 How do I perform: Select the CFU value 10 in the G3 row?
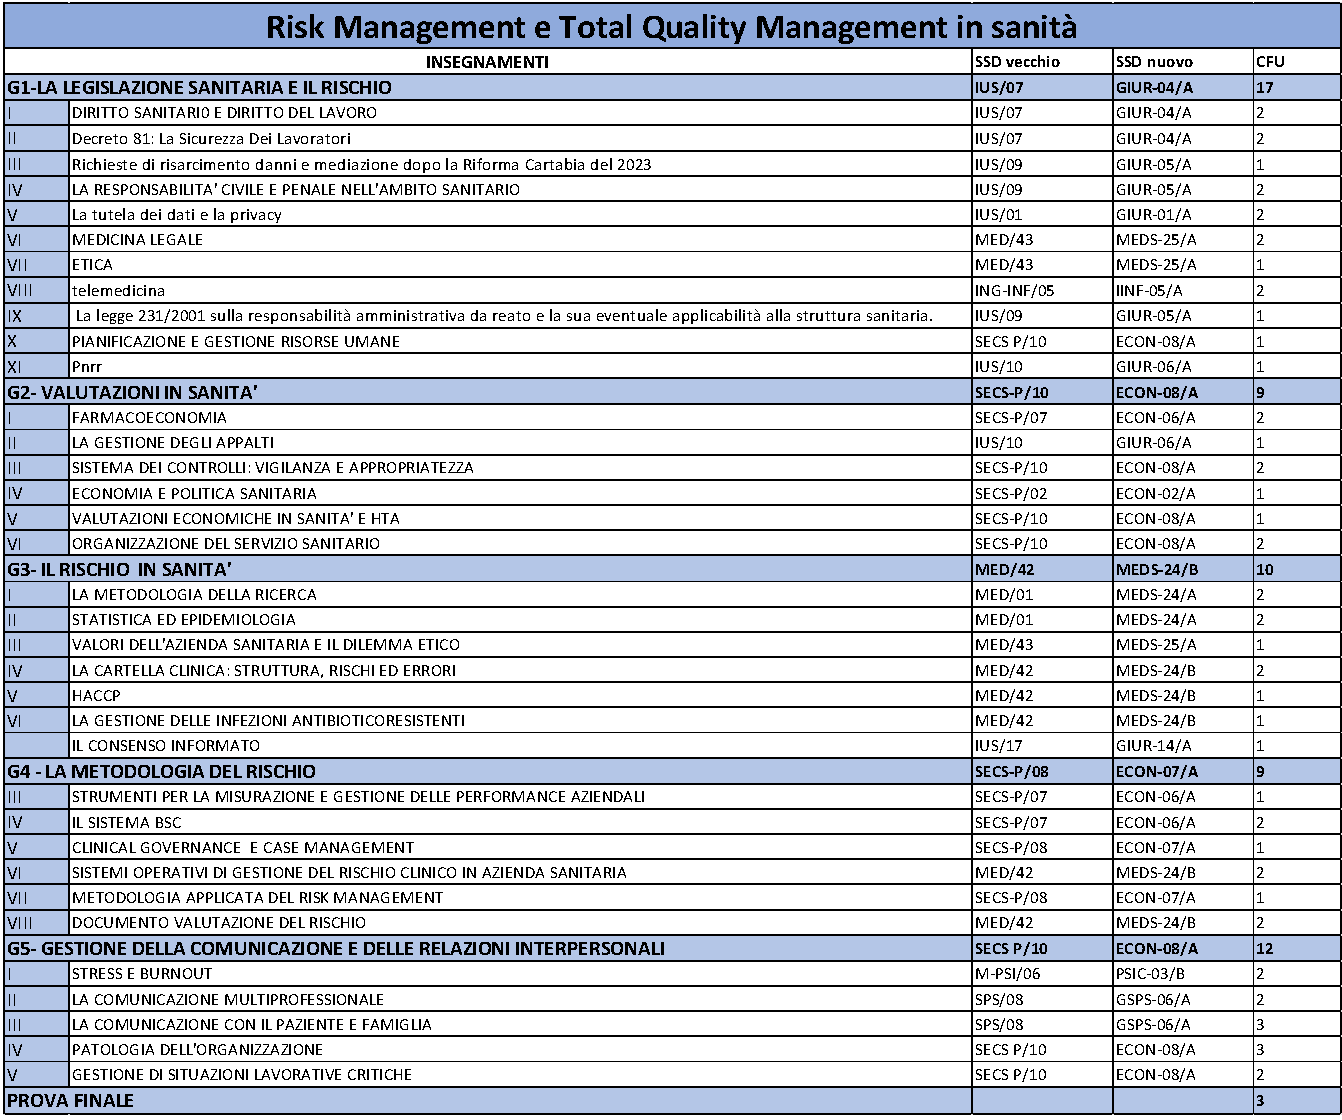click(x=1296, y=569)
